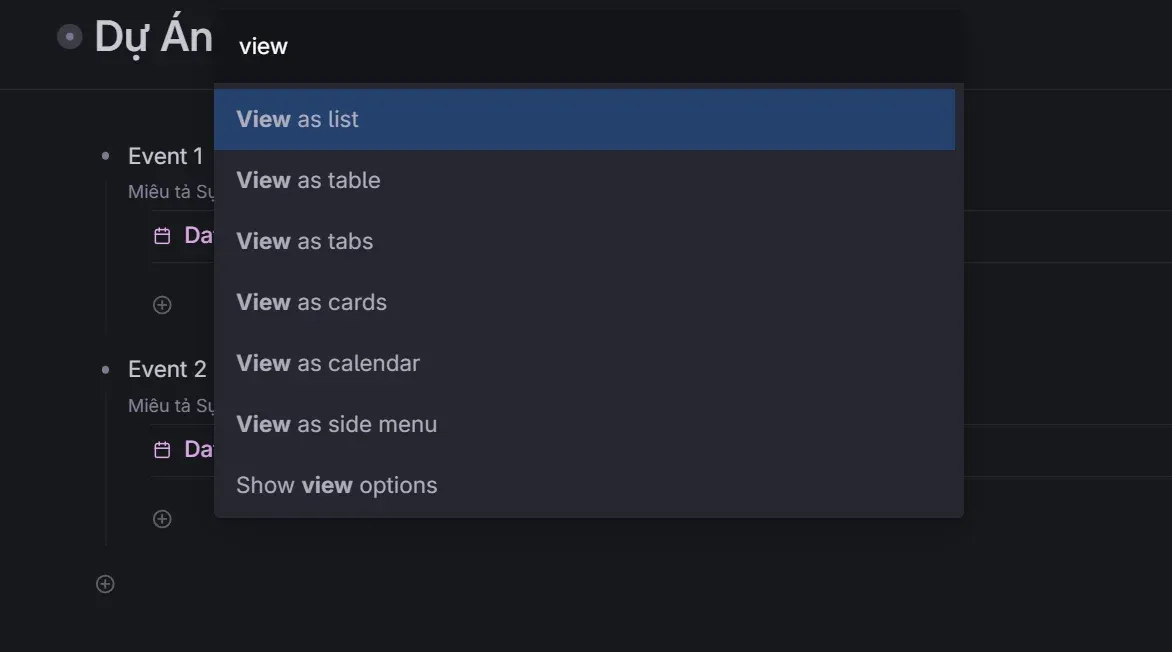This screenshot has width=1172, height=652.
Task: Click the bullet beside Event 1
Action: (x=105, y=156)
